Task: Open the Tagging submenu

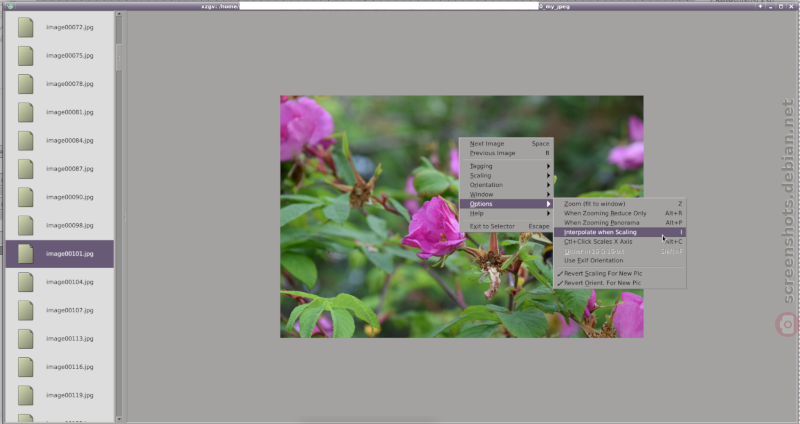Action: tap(506, 166)
